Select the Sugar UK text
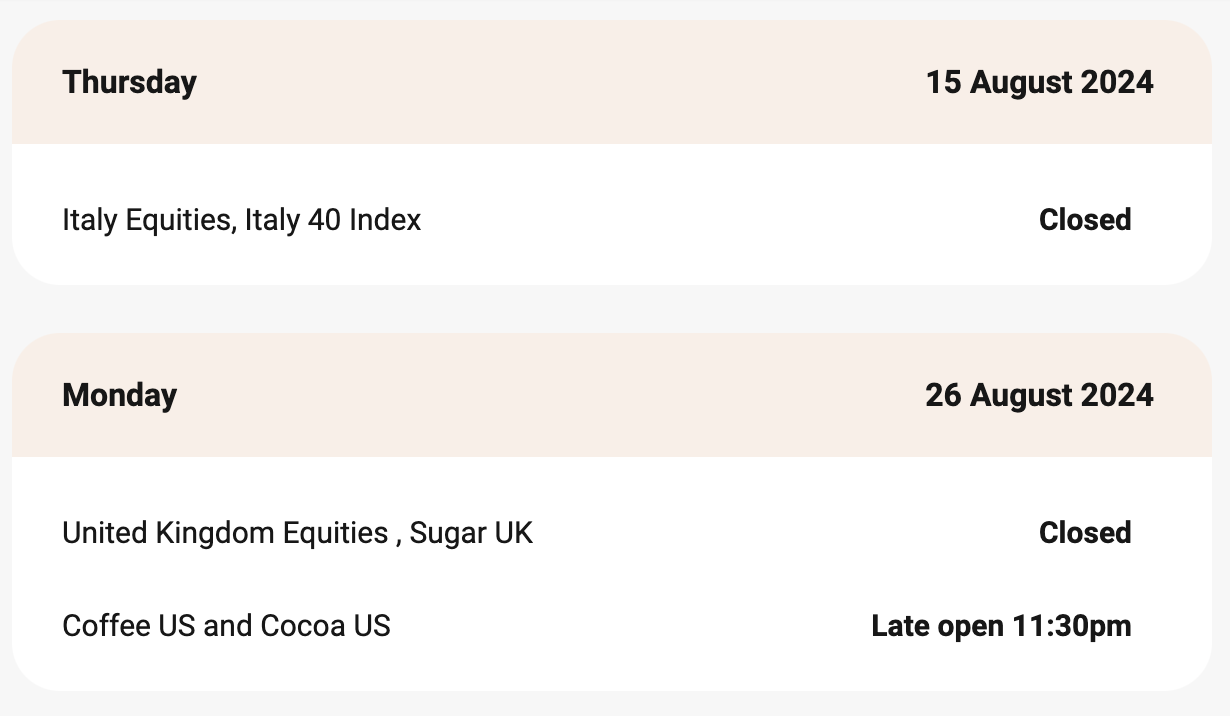This screenshot has height=716, width=1230. 471,533
